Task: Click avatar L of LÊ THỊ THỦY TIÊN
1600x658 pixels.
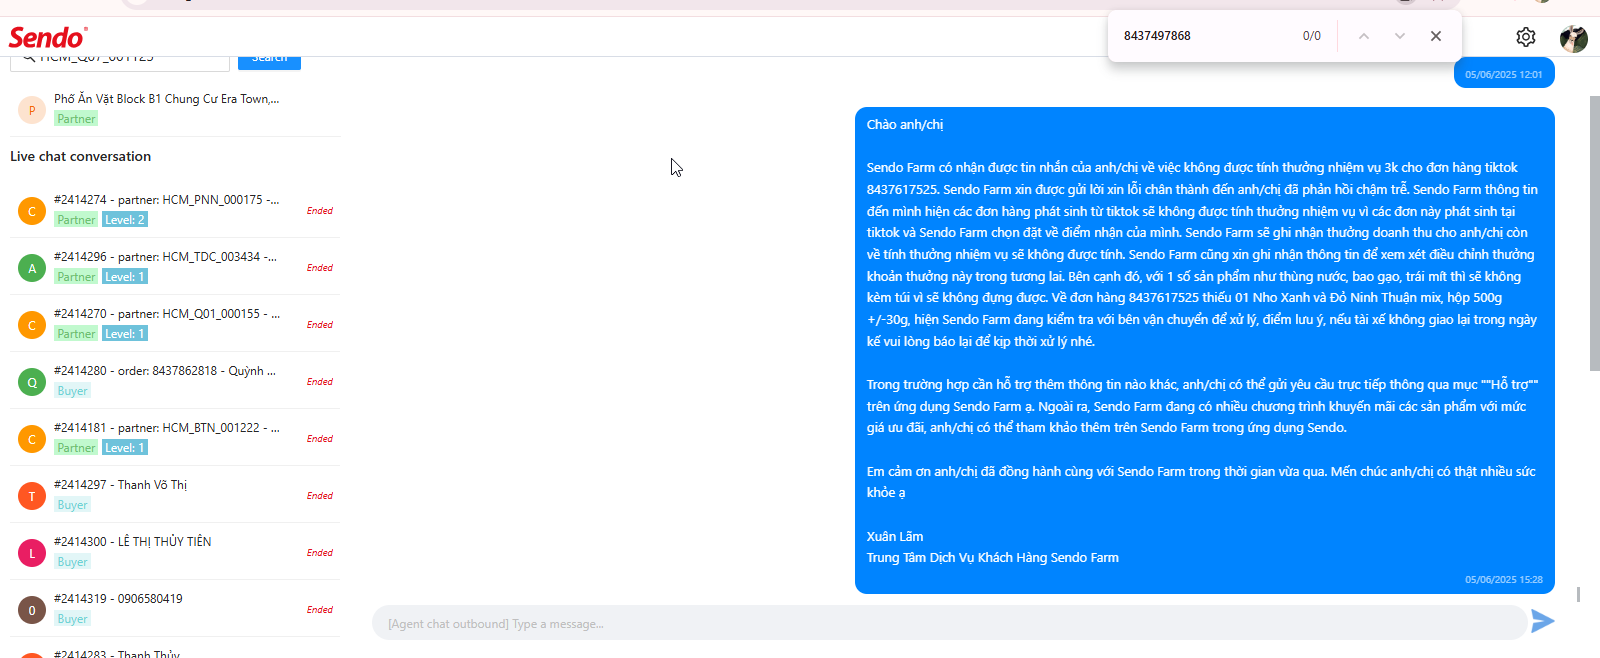Action: click(32, 553)
